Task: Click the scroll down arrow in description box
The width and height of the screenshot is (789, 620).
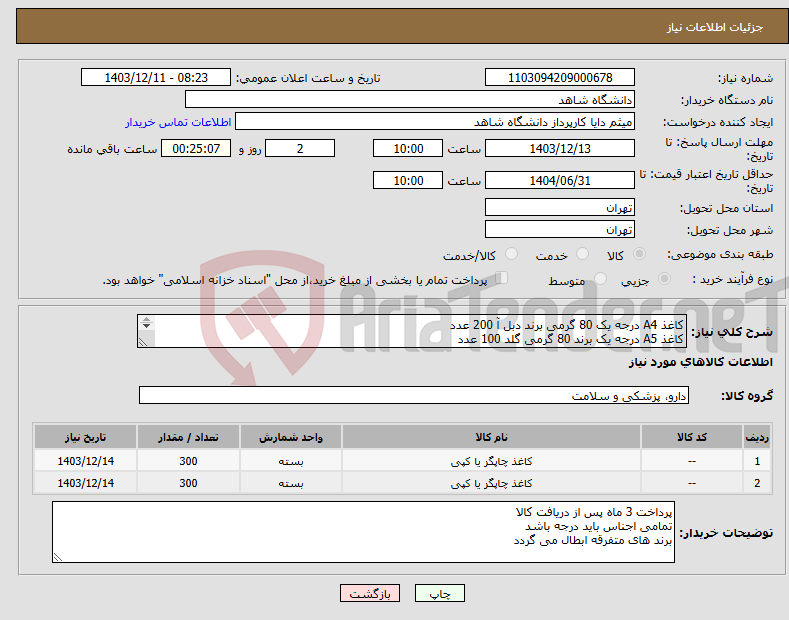Action: coord(146,326)
